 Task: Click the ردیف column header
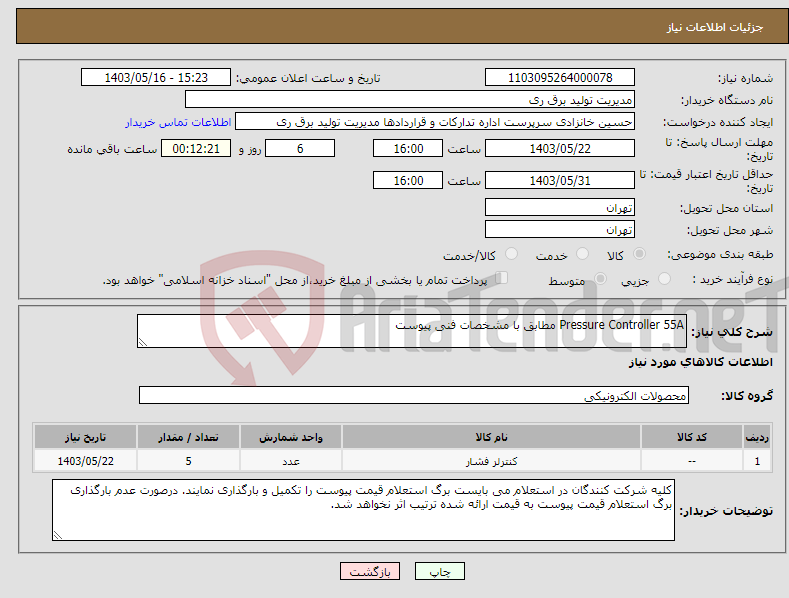(757, 437)
